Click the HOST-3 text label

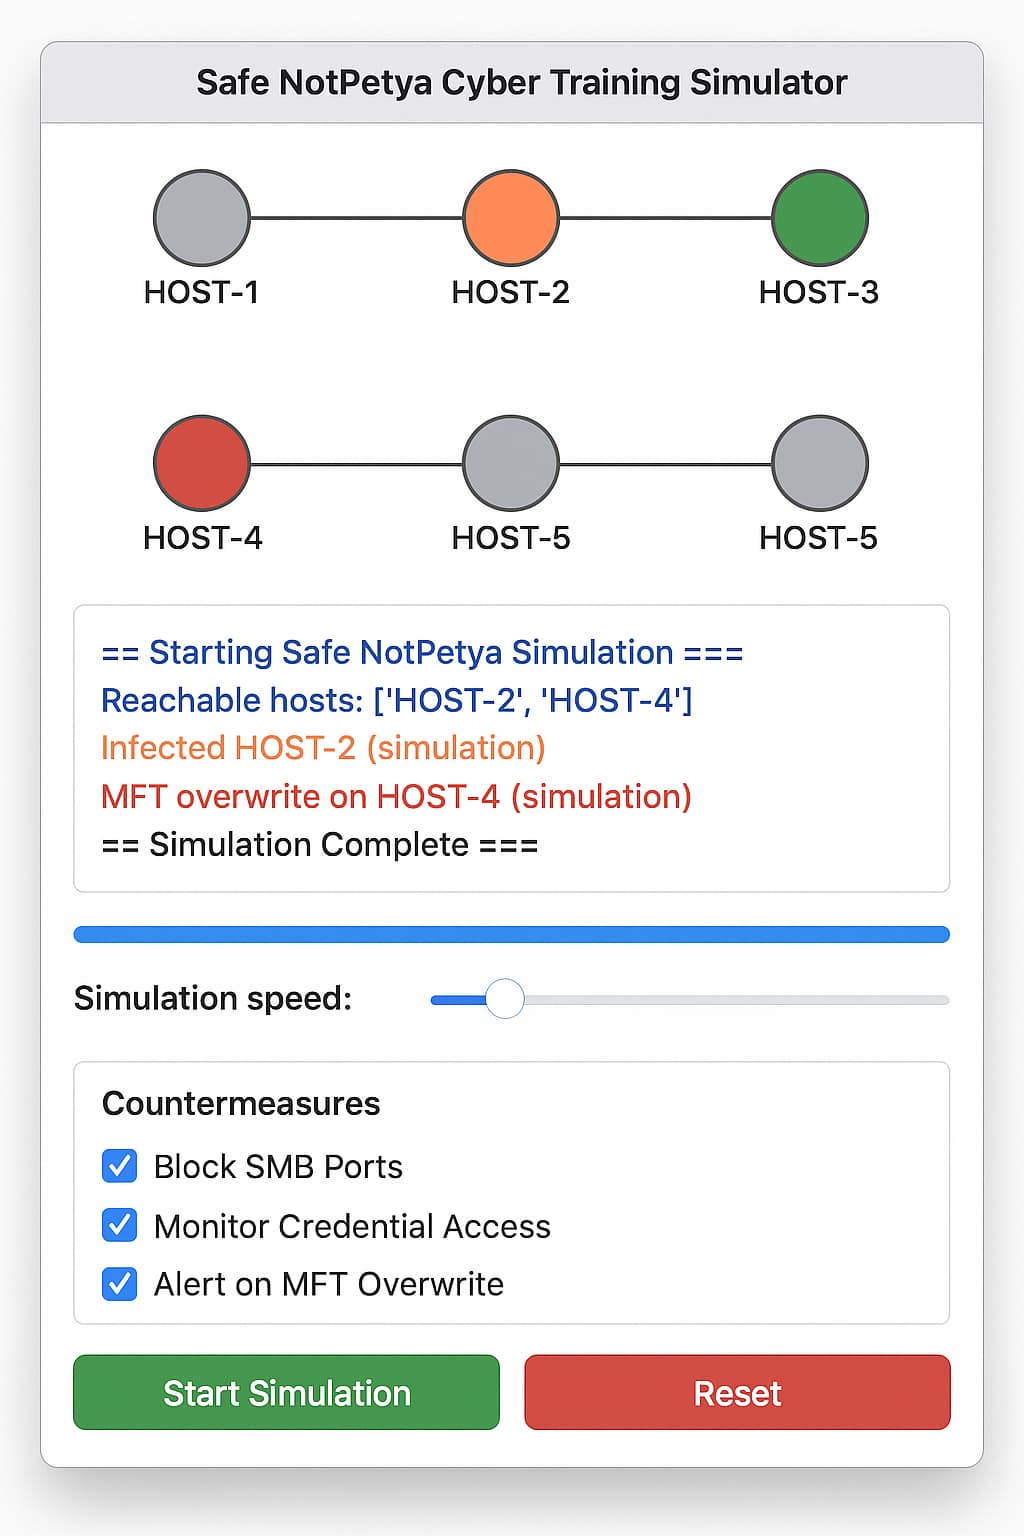pos(818,292)
